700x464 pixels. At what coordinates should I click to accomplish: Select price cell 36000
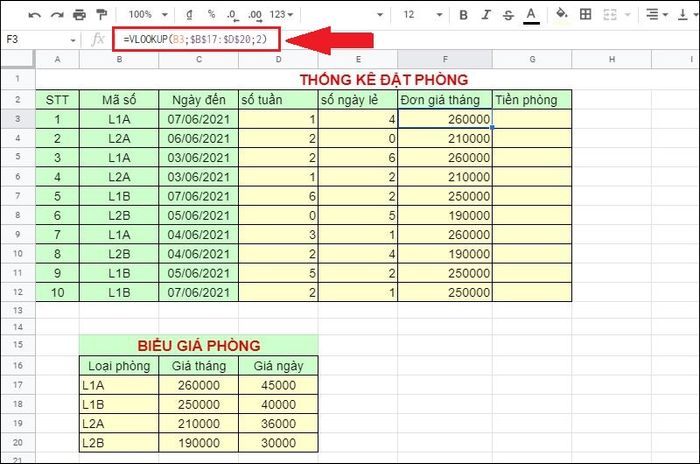click(278, 423)
